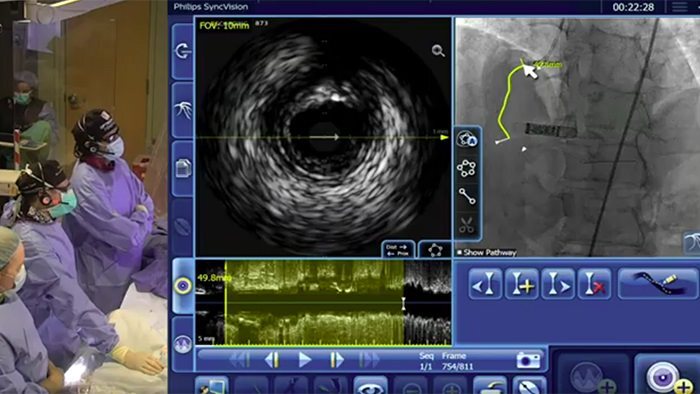Click the add physiology waveform button

point(594,376)
